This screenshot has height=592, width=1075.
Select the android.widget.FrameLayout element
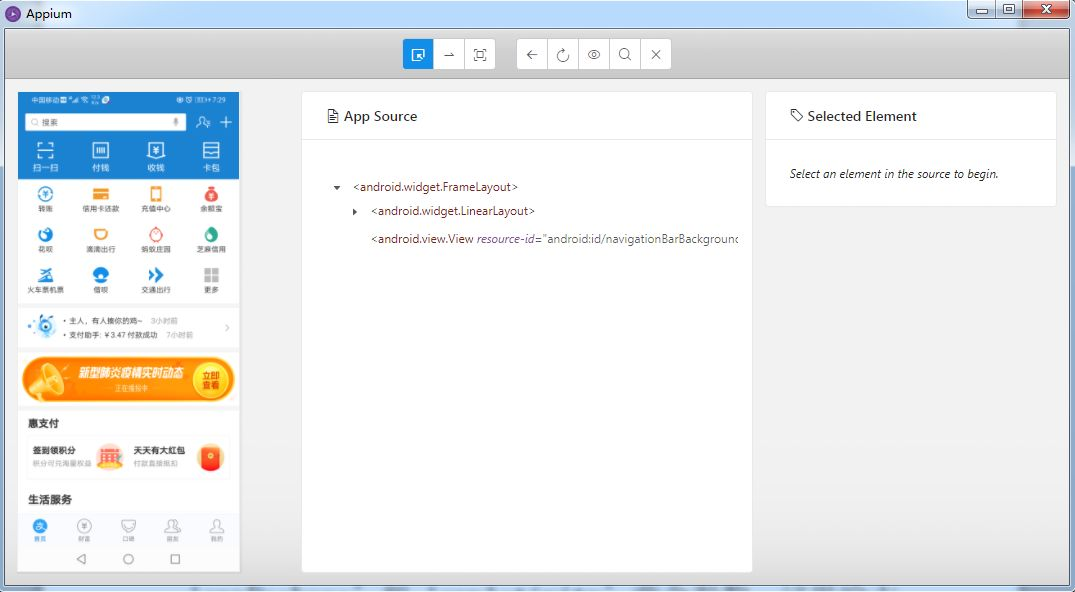pos(435,187)
